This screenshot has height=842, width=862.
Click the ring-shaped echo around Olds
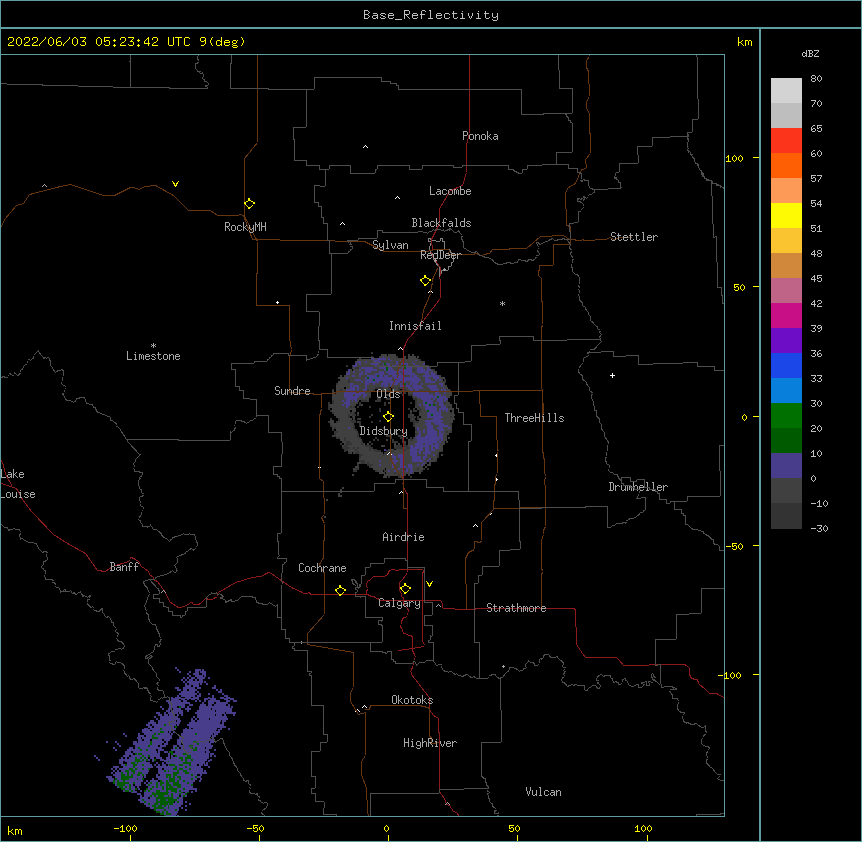(393, 416)
